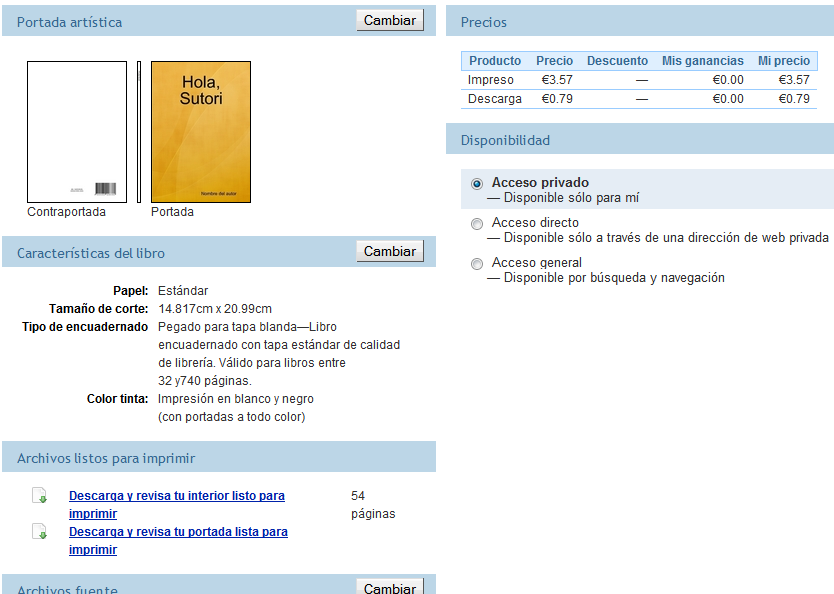The height and width of the screenshot is (594, 834).
Task: Click the orange Portada cover thumbnail
Action: tap(200, 132)
